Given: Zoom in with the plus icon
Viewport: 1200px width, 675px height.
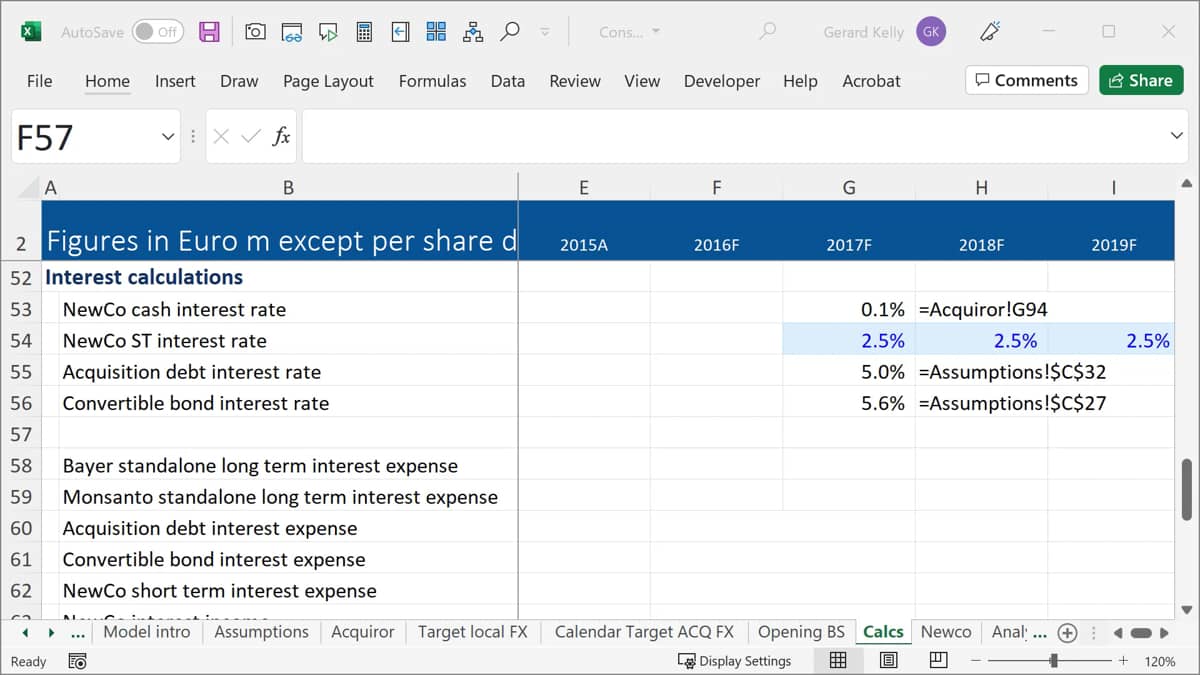Looking at the screenshot, I should click(x=1123, y=661).
